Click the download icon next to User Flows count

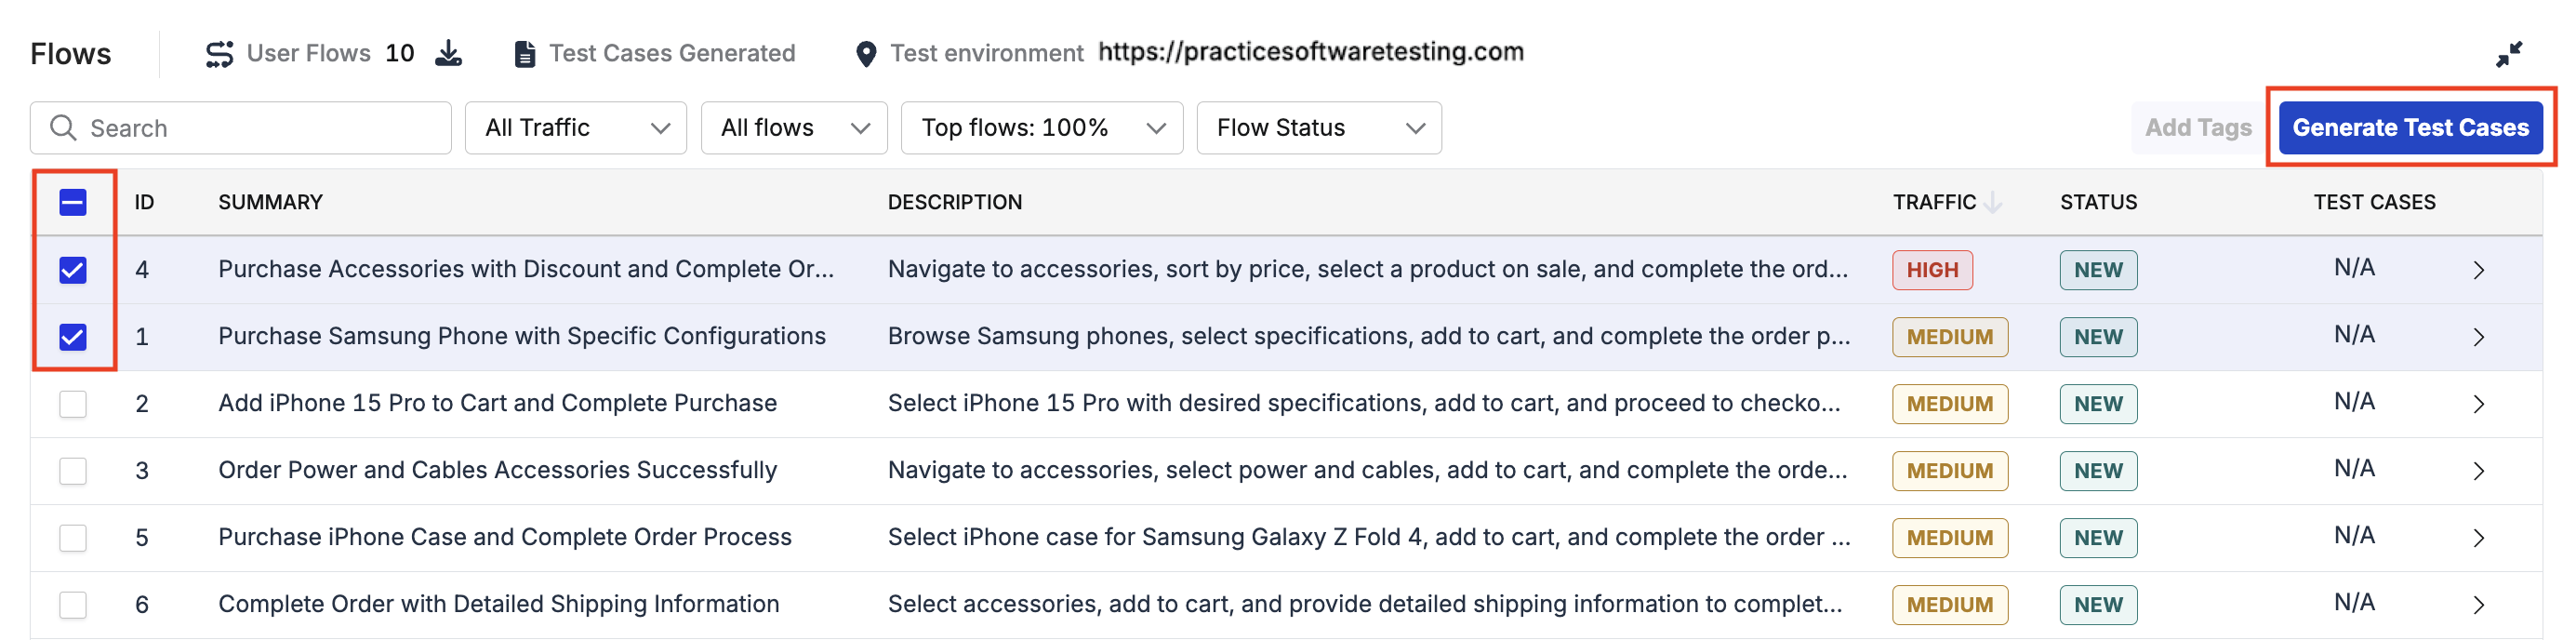point(448,52)
